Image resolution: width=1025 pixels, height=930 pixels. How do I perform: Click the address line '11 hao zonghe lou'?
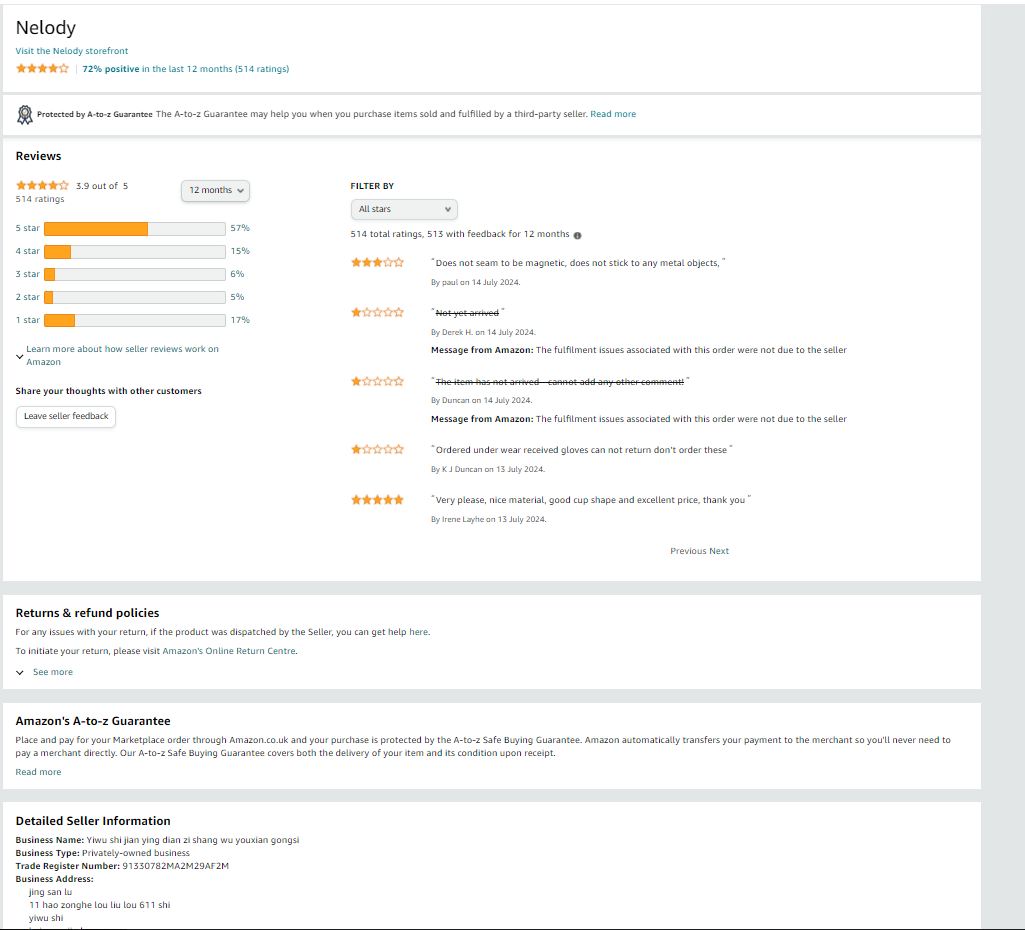[99, 905]
